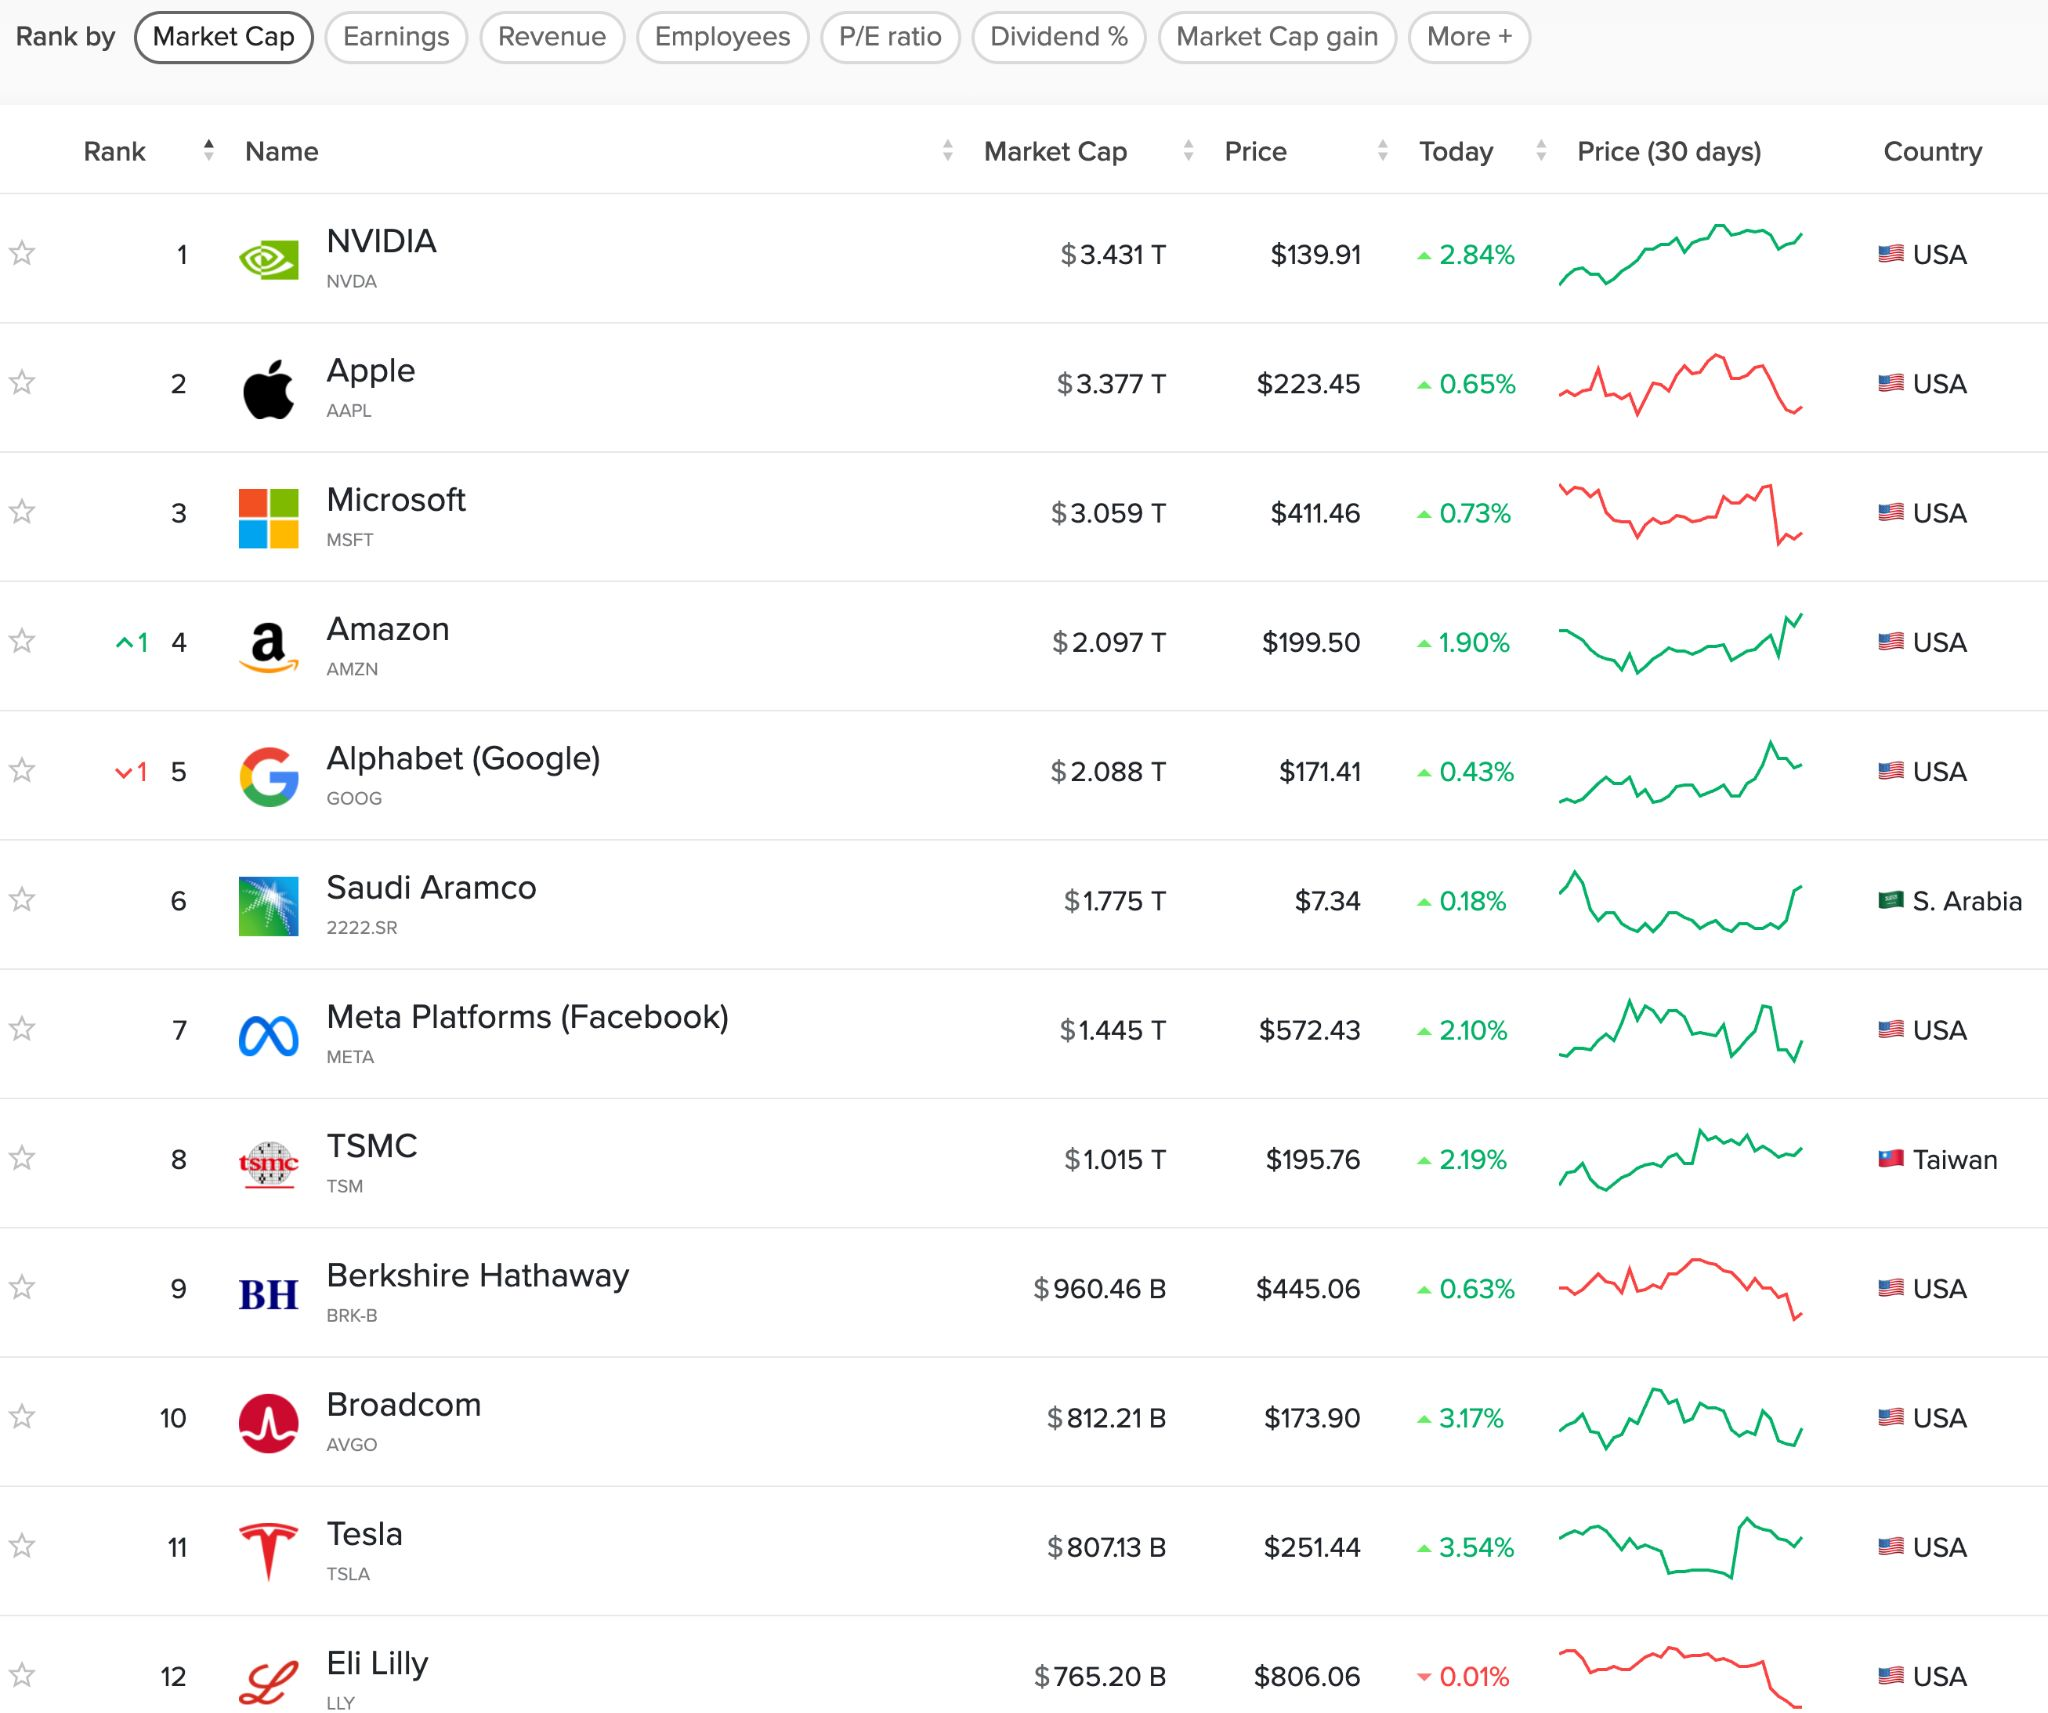Click the Meta Platforms logo icon
Viewport: 2048px width, 1713px height.
(268, 1035)
